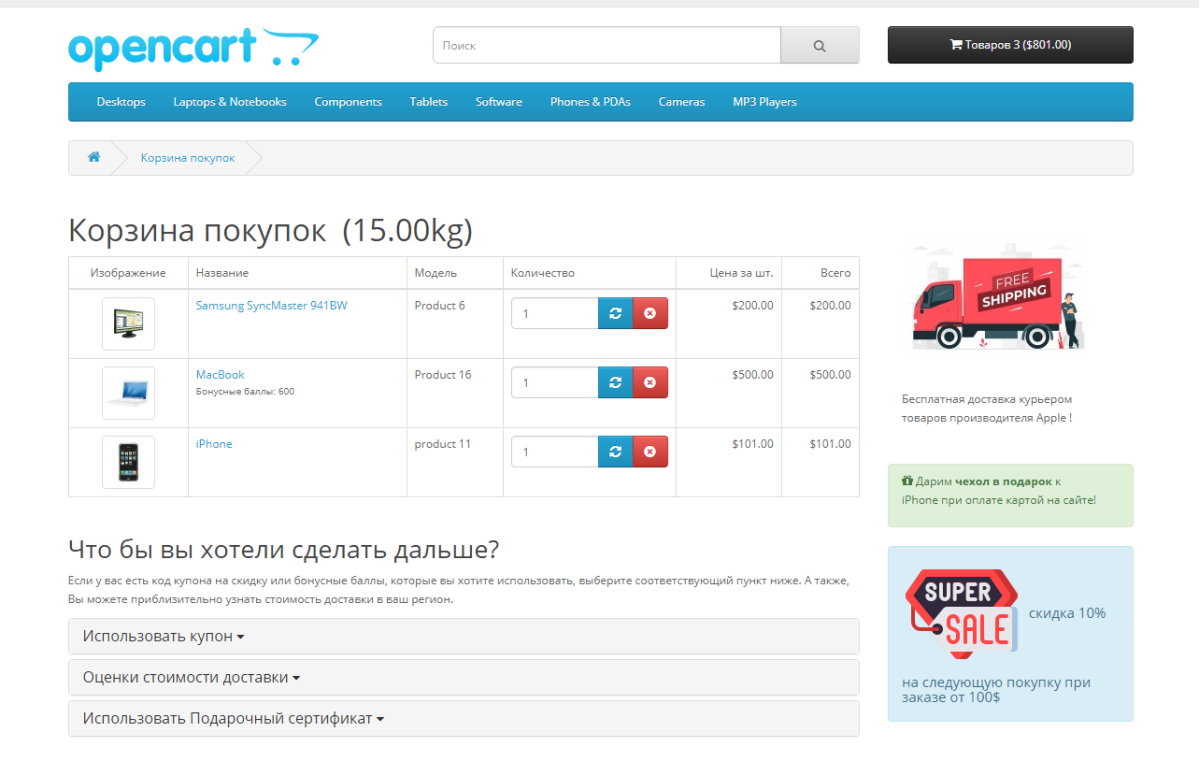Click the iPhone product thumbnail
This screenshot has height=761, width=1200.
pyautogui.click(x=128, y=462)
